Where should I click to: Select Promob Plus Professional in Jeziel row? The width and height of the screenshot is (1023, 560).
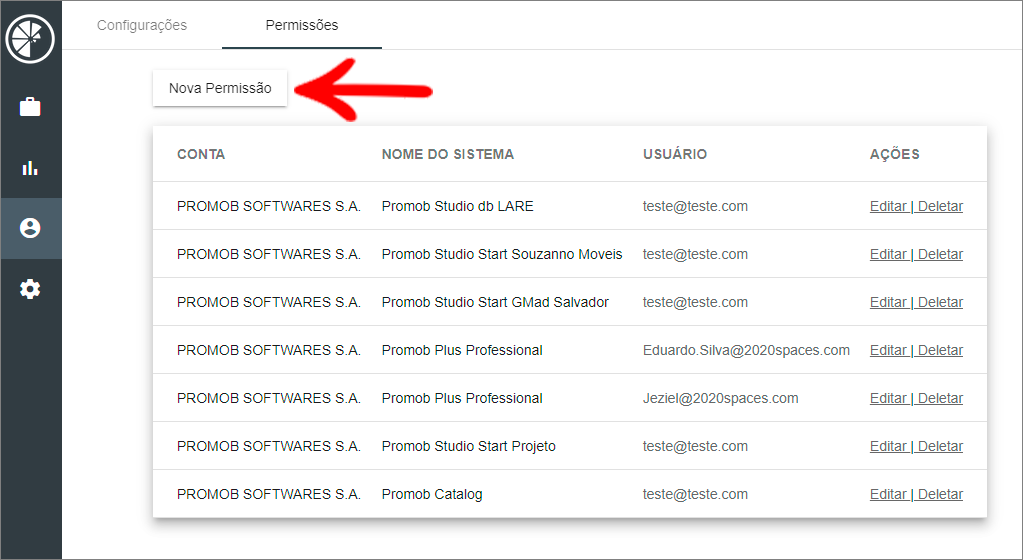[462, 398]
